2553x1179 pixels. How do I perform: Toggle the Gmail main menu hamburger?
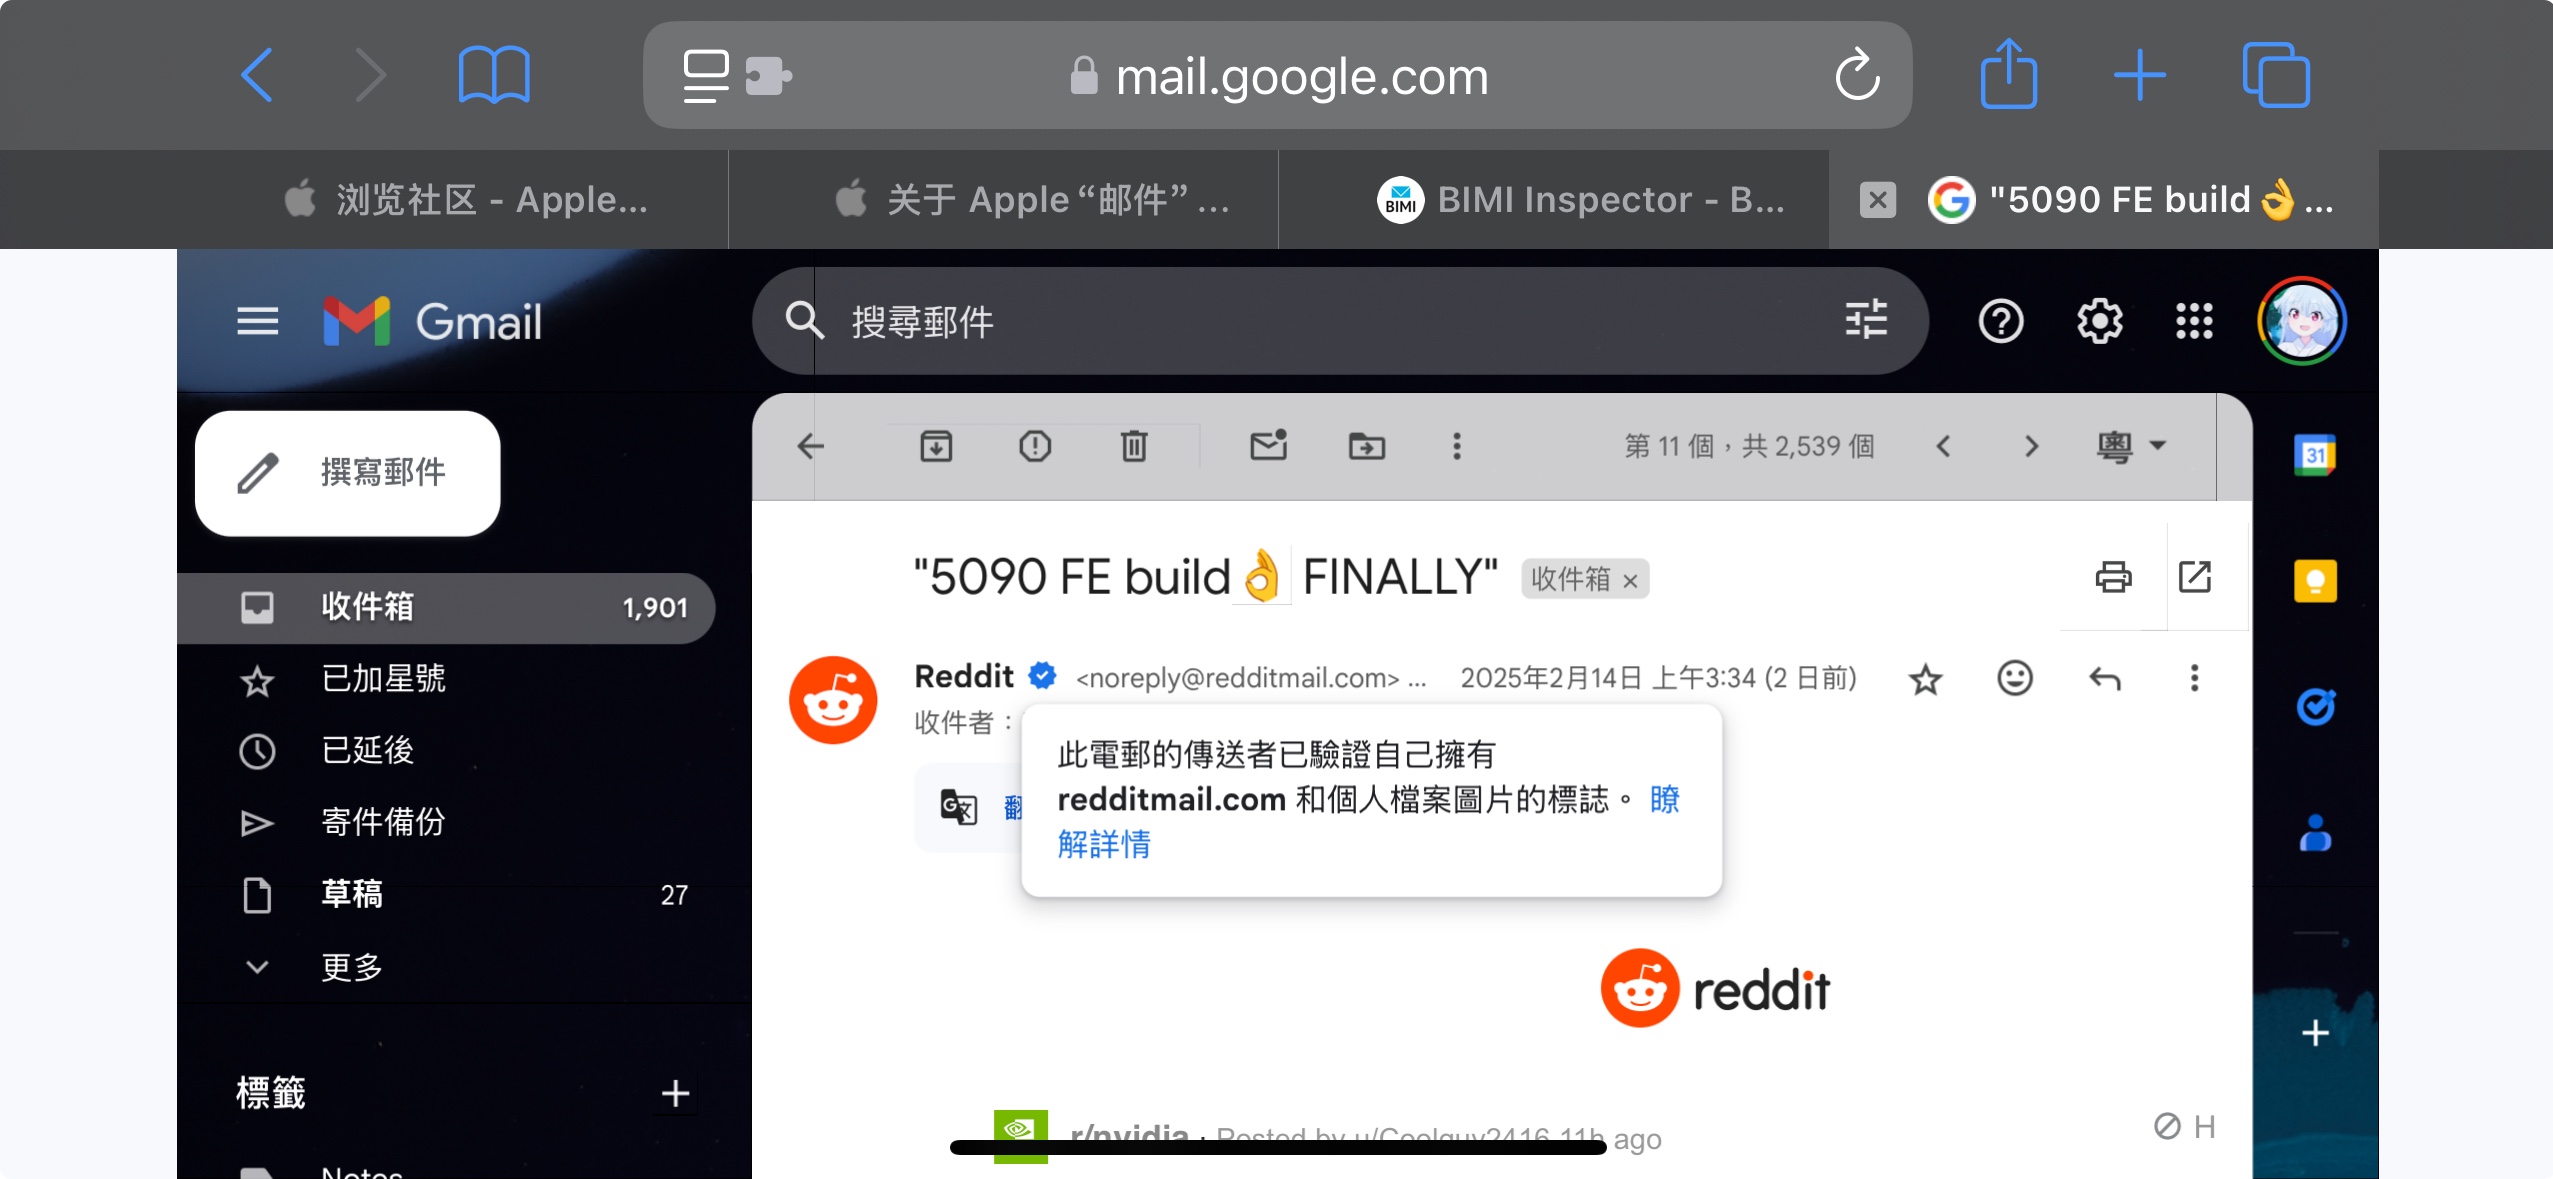pyautogui.click(x=257, y=322)
